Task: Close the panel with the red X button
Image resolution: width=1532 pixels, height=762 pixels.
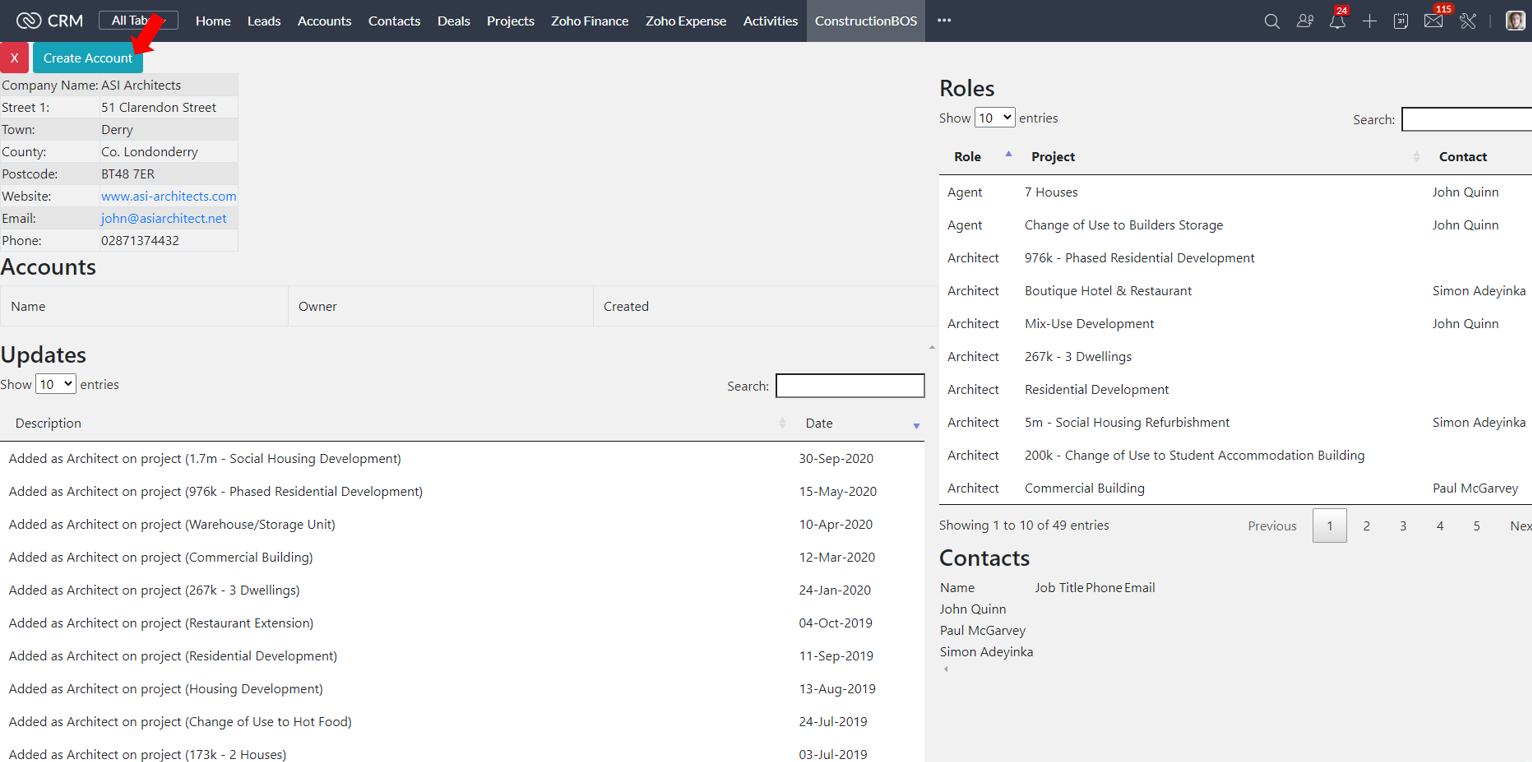Action: (14, 58)
